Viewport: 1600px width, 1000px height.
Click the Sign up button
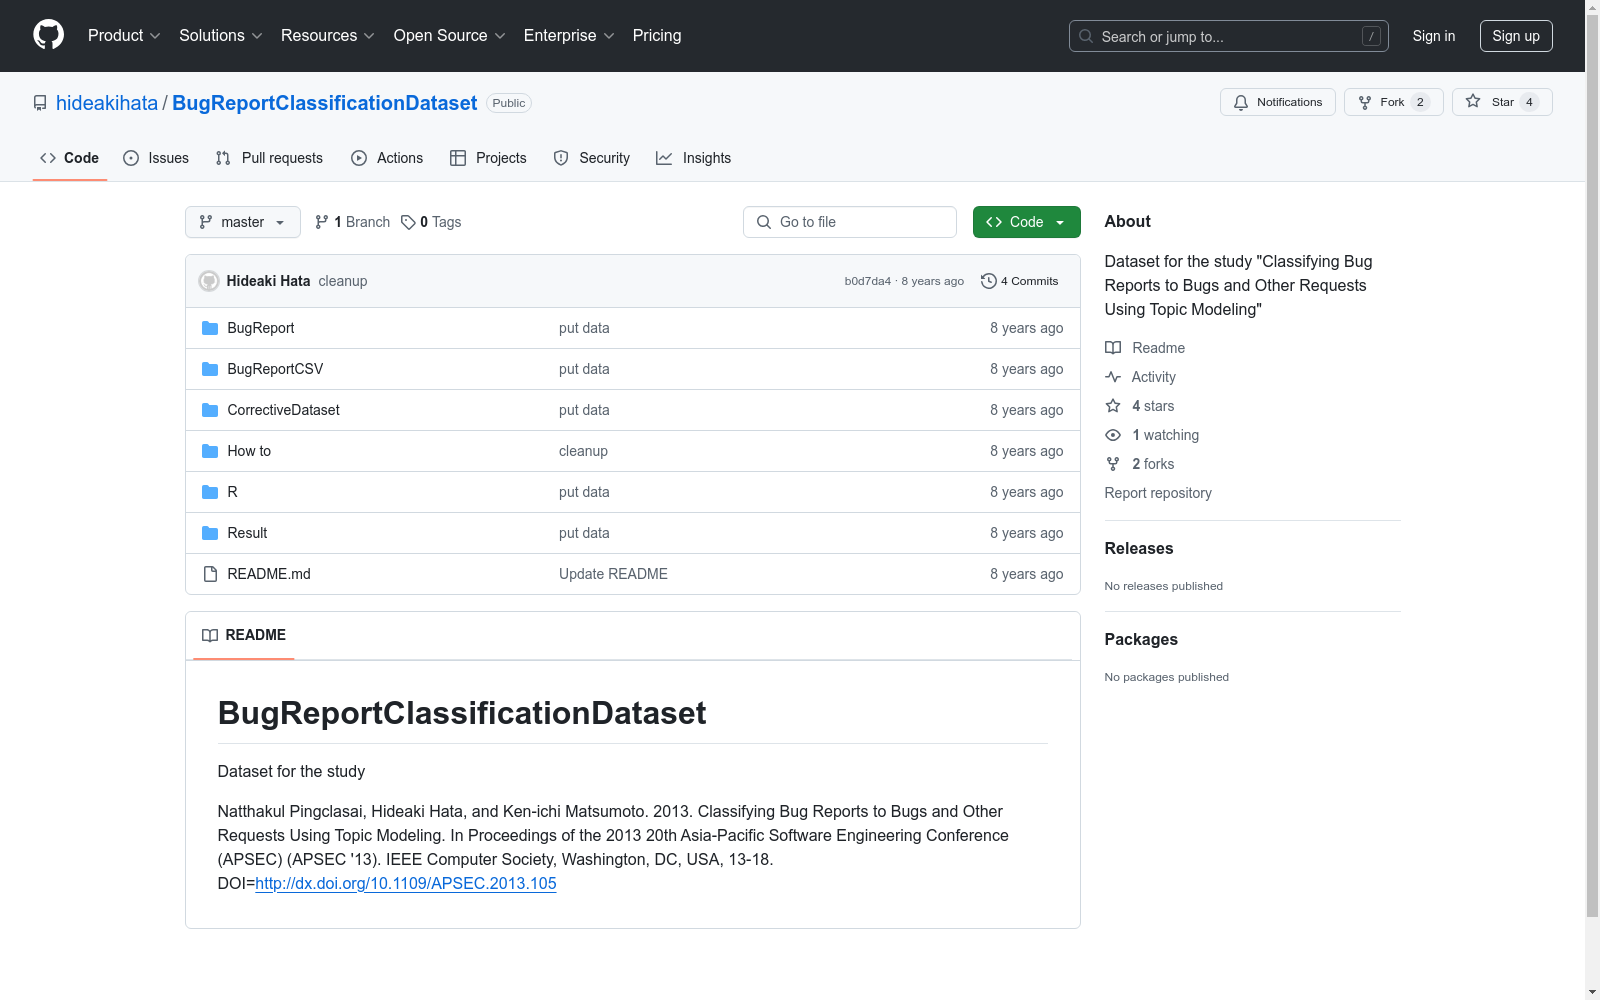tap(1516, 36)
